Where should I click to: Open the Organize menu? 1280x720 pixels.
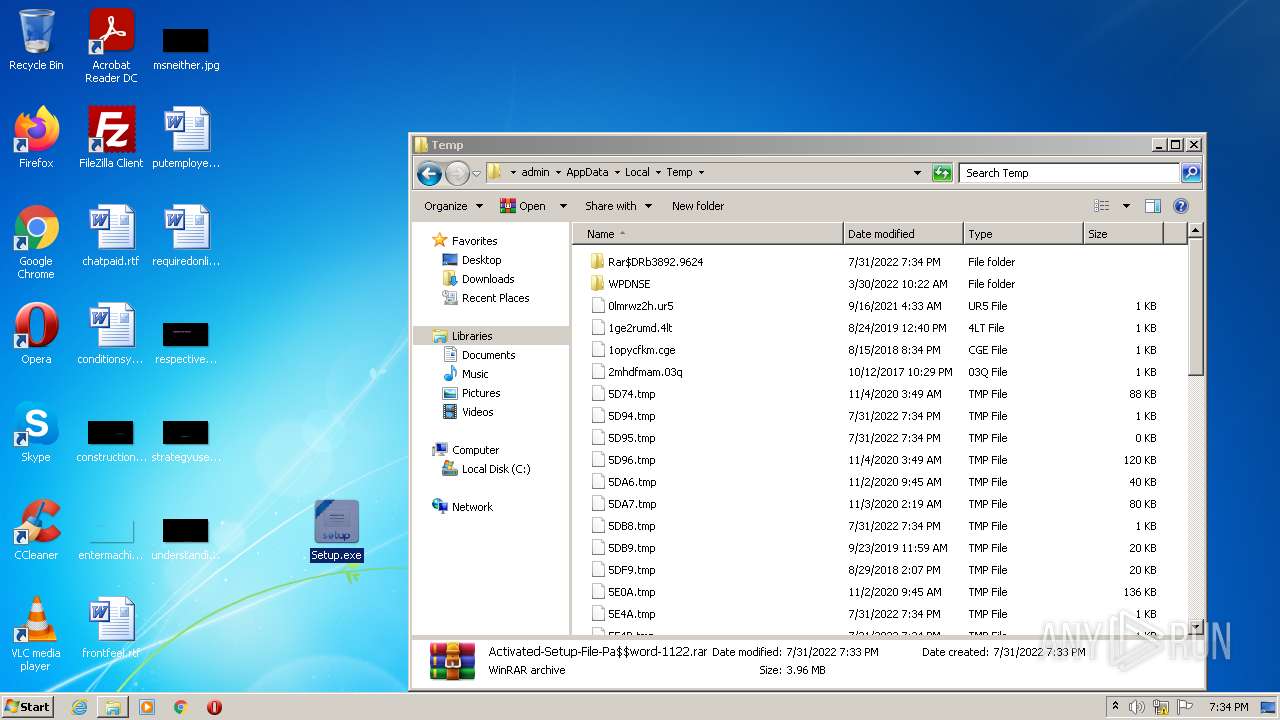pyautogui.click(x=453, y=206)
